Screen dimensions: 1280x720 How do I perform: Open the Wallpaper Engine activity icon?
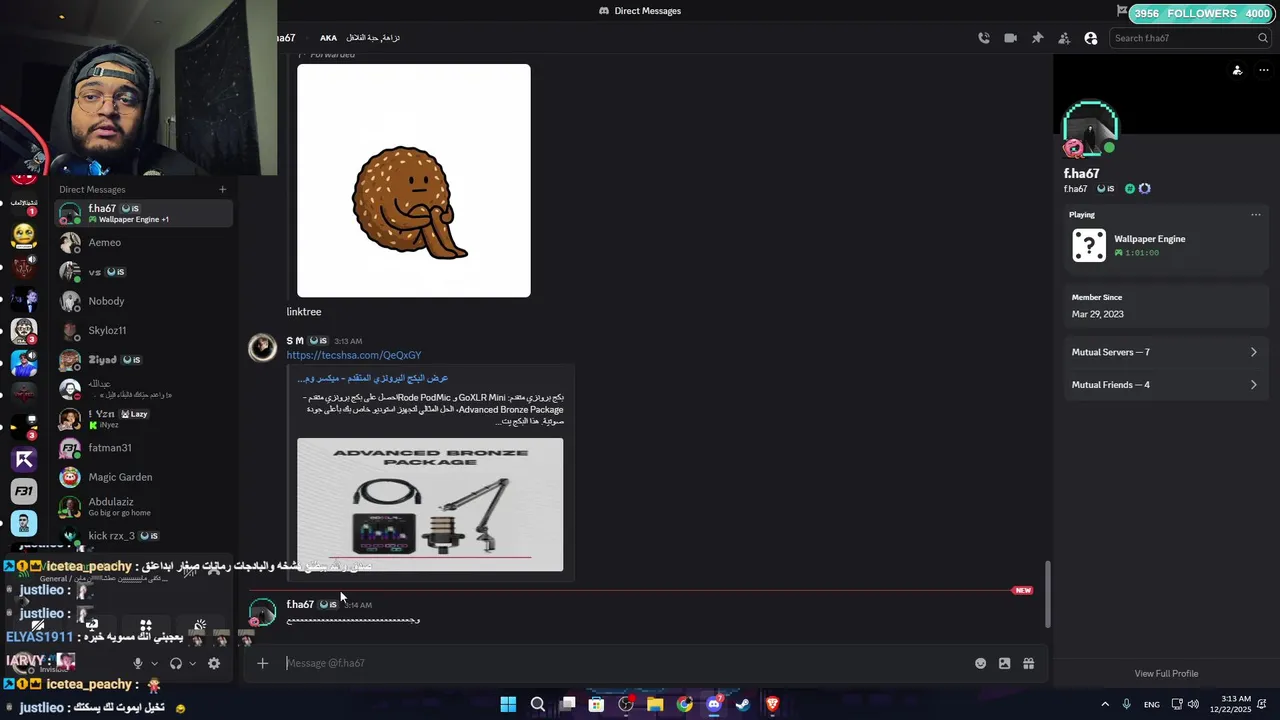tap(1089, 245)
